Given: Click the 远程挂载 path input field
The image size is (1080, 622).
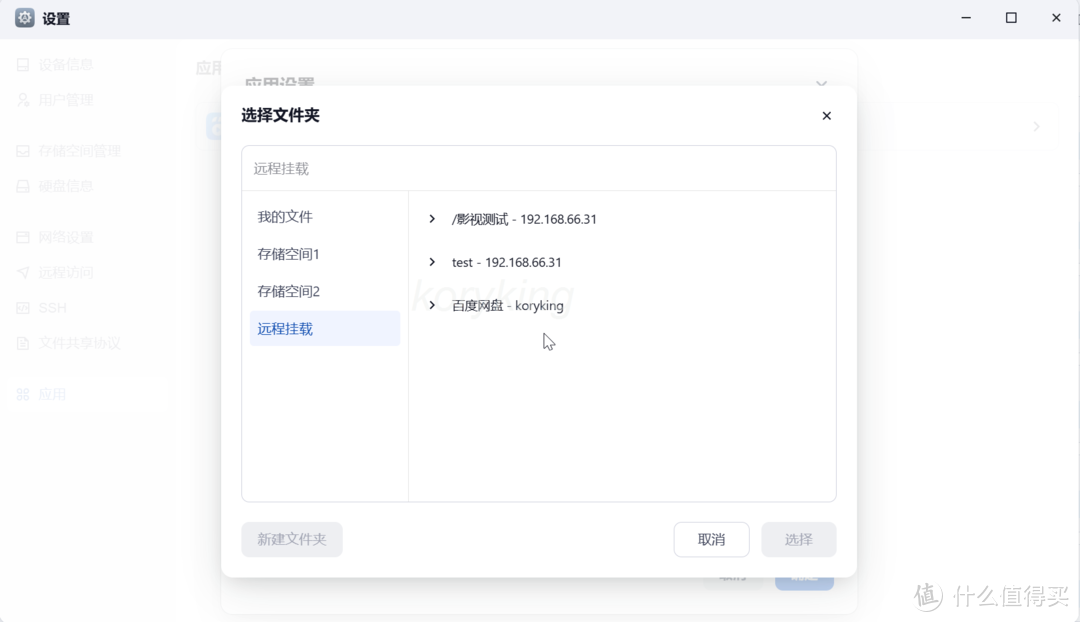Looking at the screenshot, I should [540, 167].
